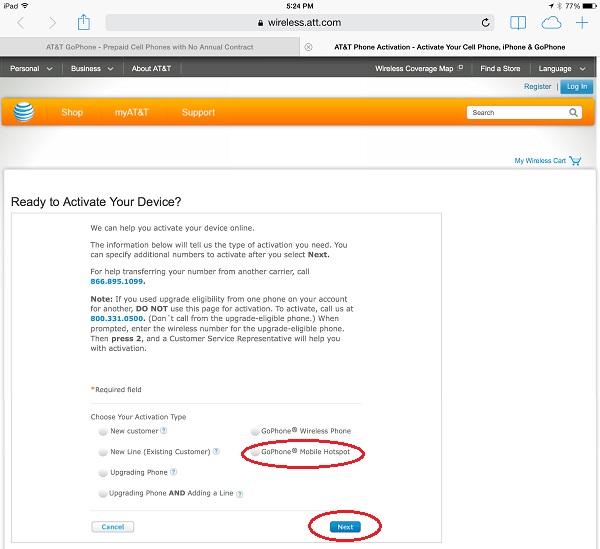600x549 pixels.
Task: Expand the Business dropdown menu
Action: [92, 68]
